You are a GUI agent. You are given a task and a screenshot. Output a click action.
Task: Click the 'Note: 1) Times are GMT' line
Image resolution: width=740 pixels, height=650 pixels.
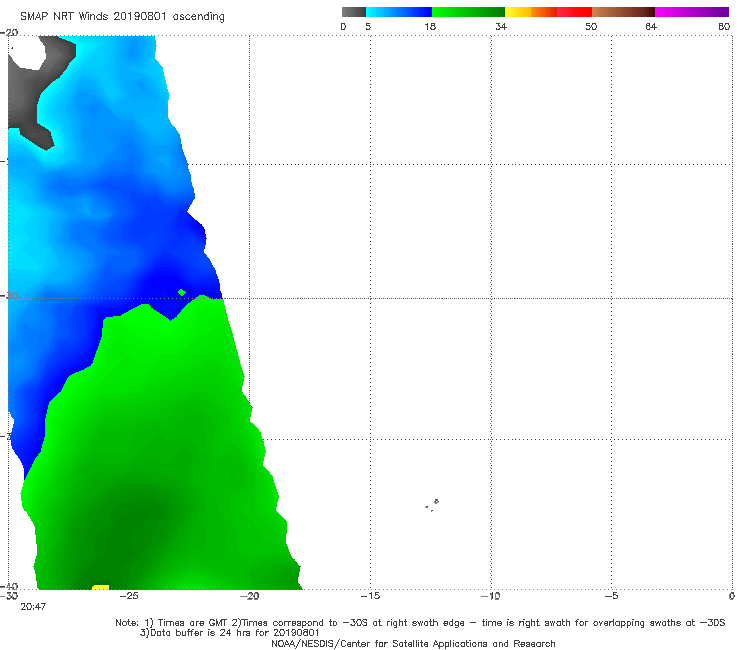click(420, 623)
